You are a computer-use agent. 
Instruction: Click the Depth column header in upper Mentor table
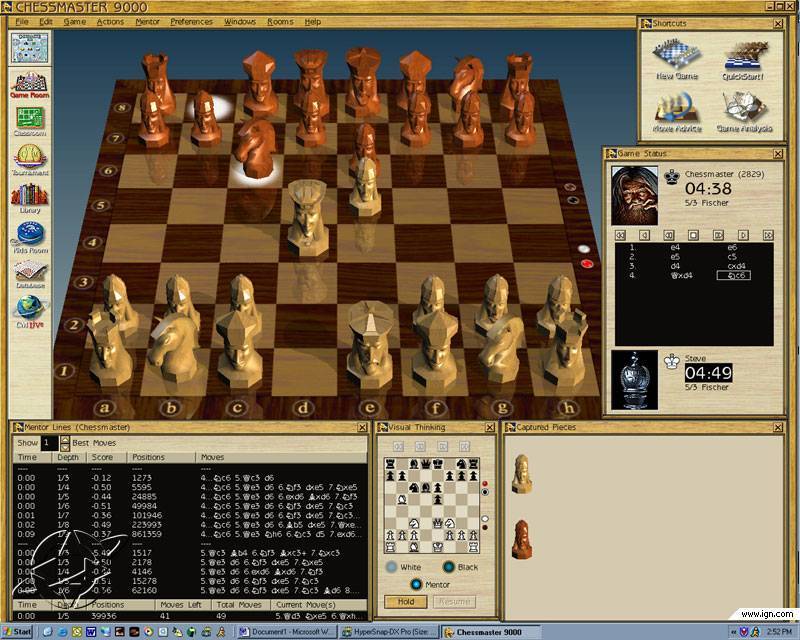[x=68, y=457]
